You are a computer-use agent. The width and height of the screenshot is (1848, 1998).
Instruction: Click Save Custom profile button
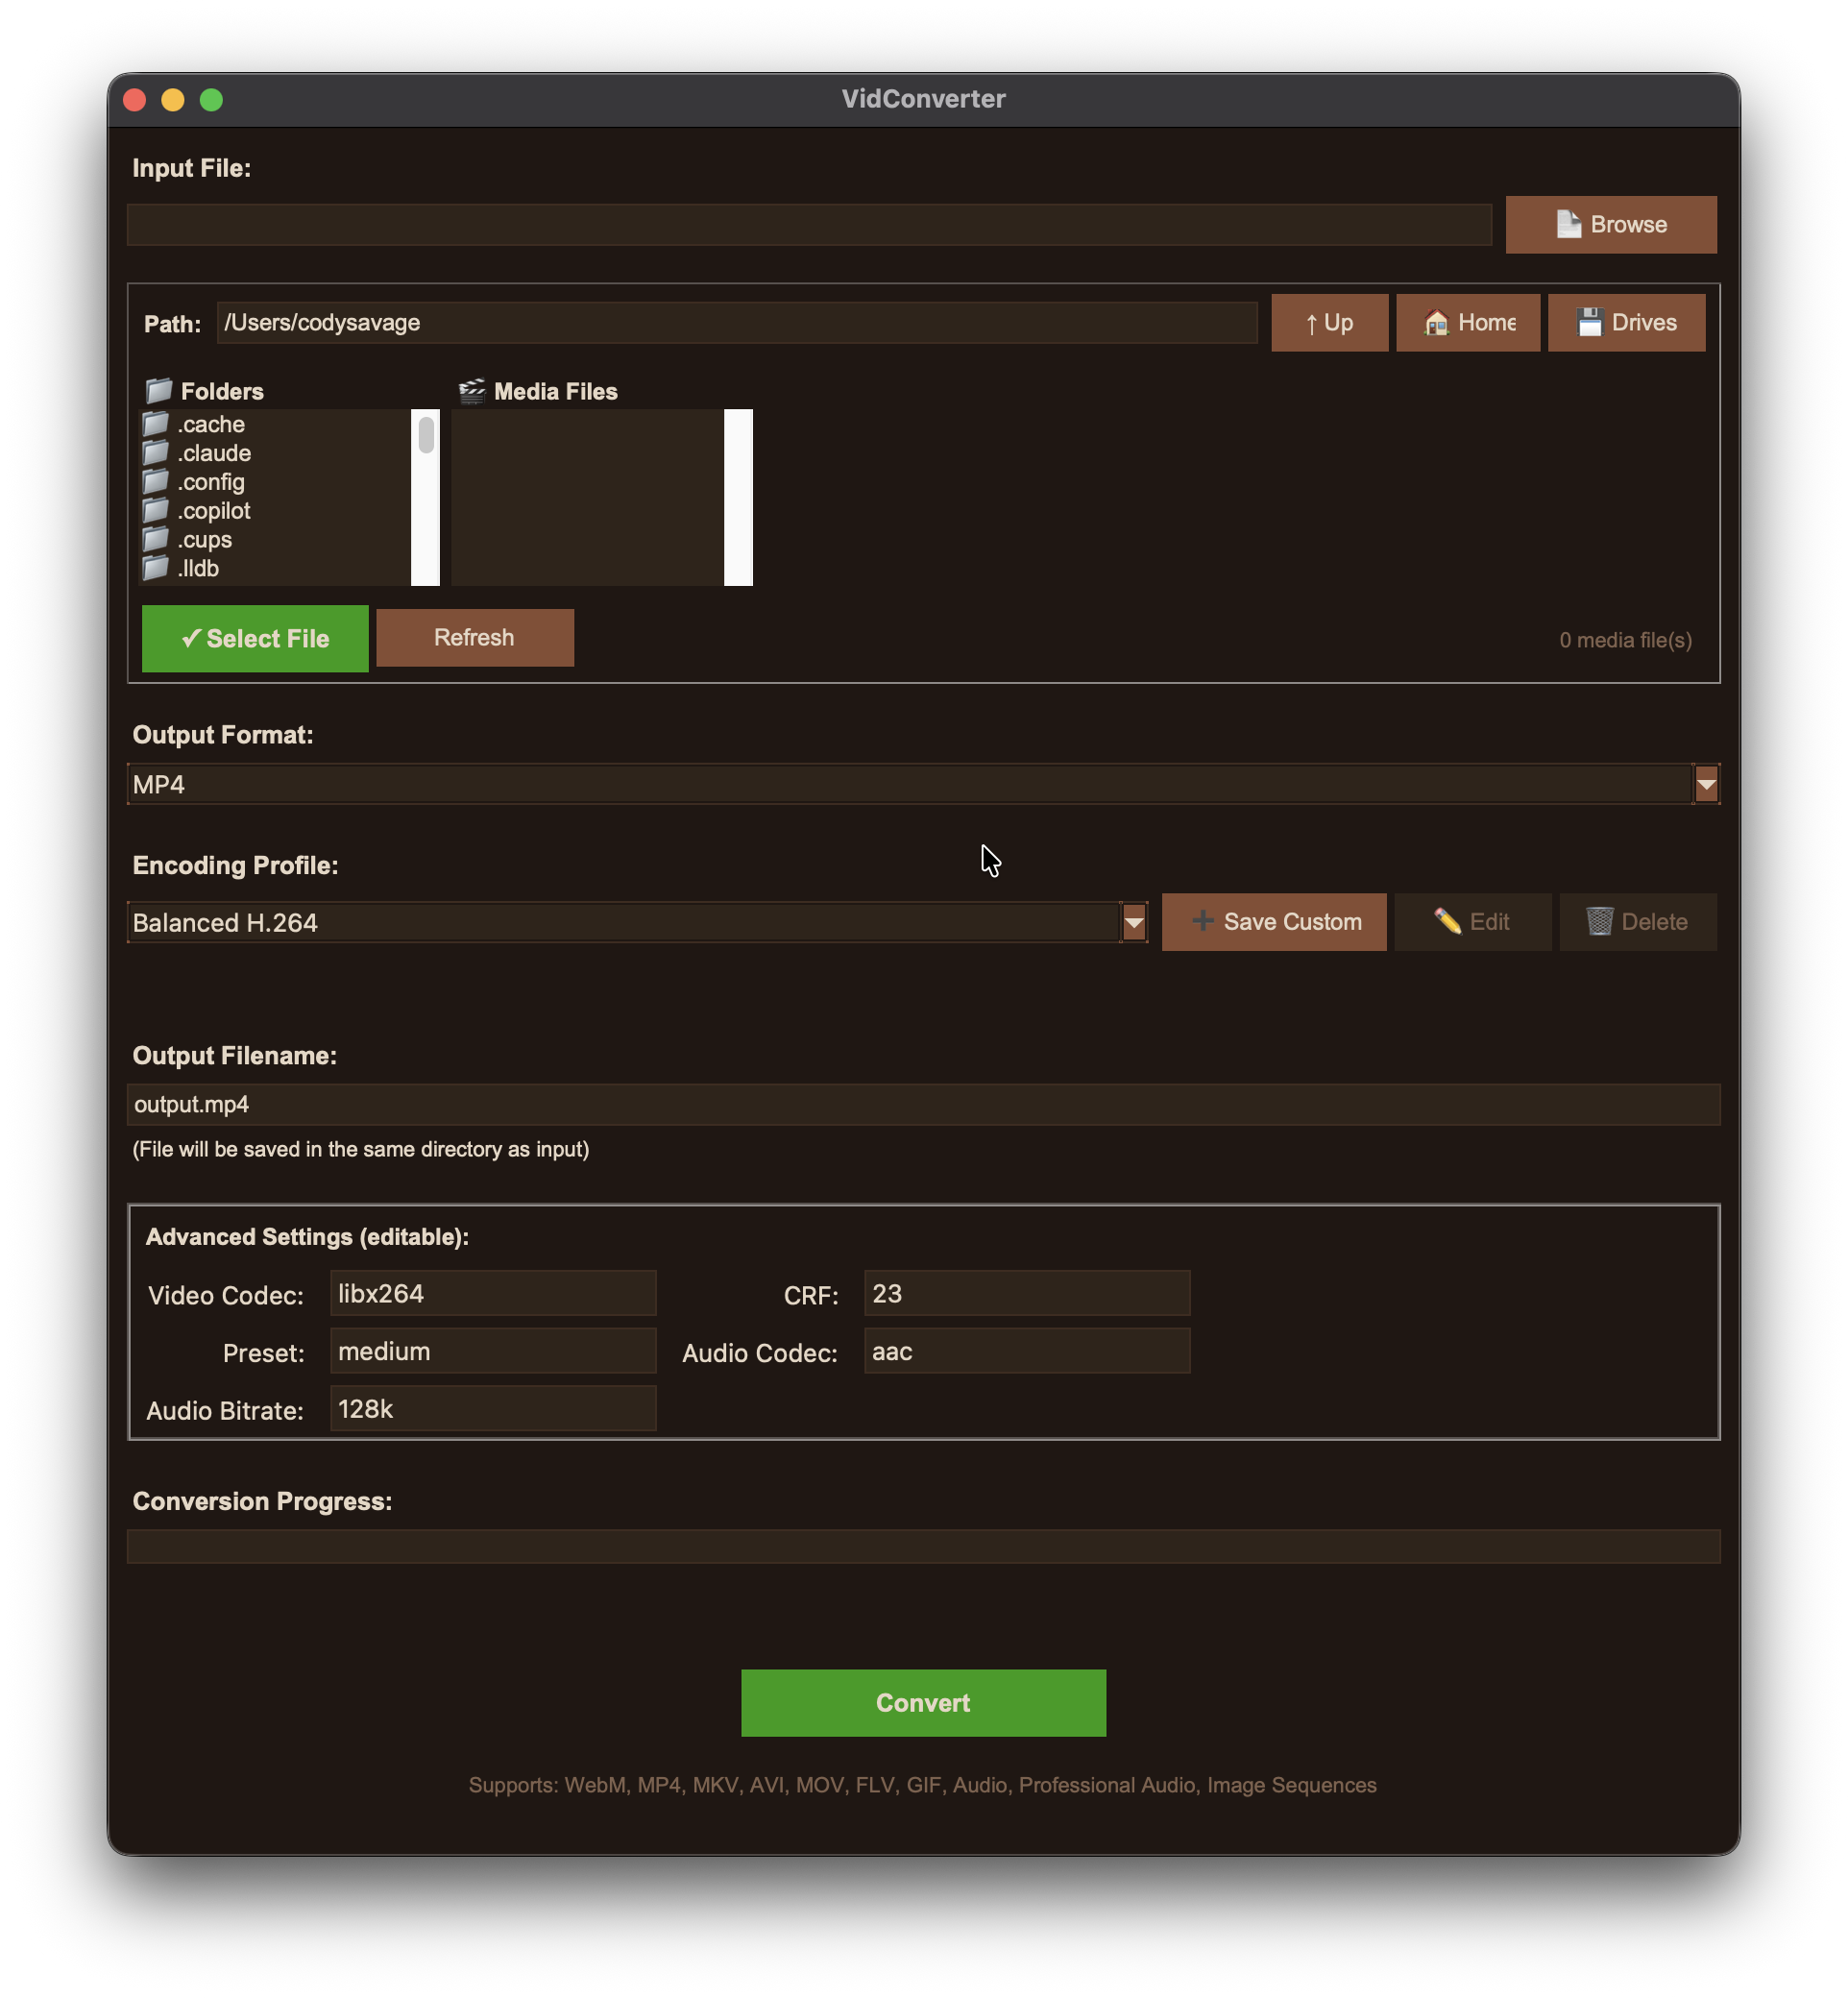1274,922
